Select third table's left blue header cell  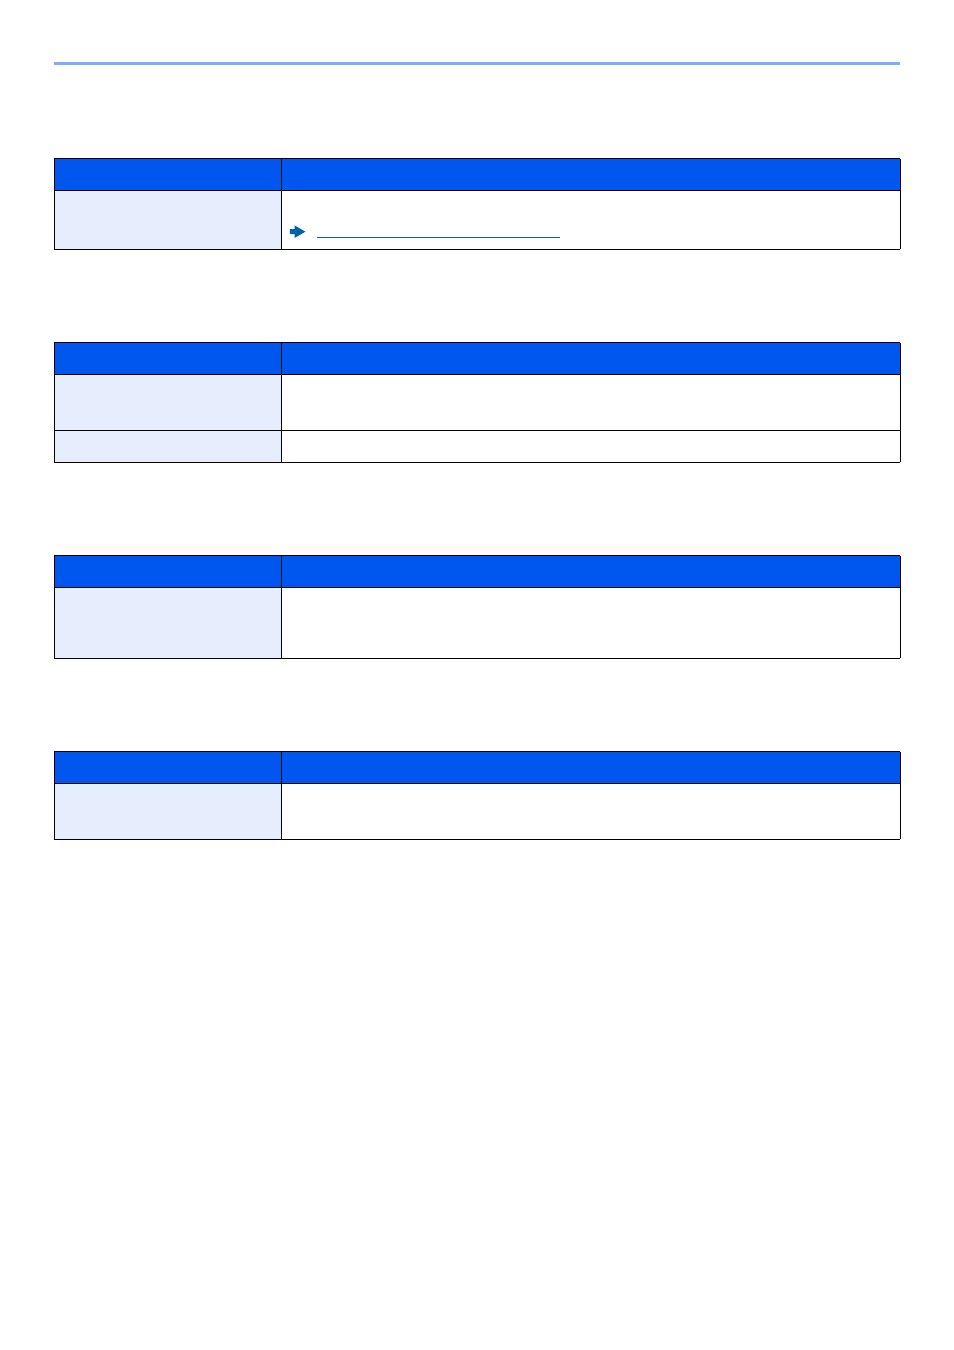coord(168,571)
